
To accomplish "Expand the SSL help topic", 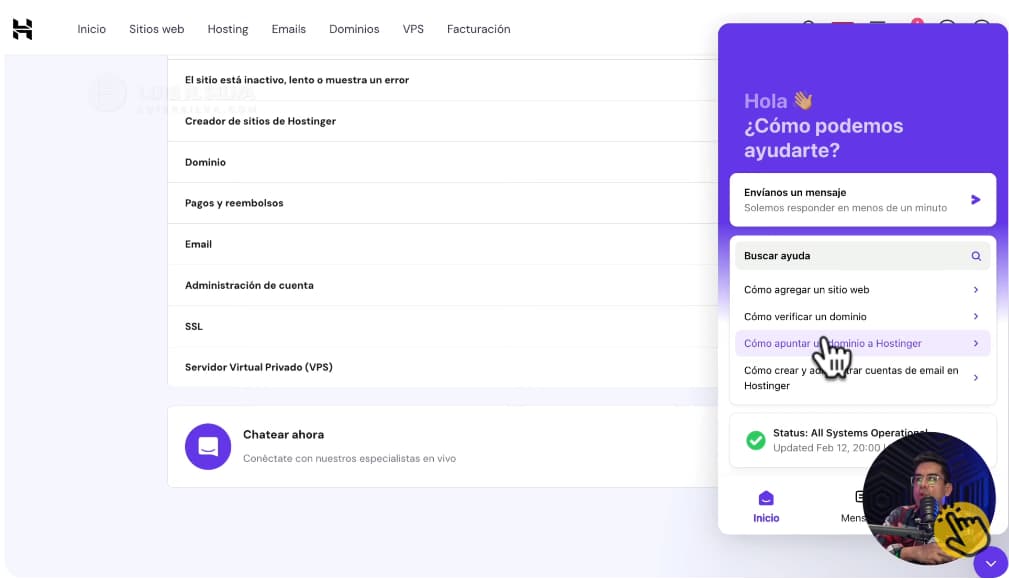I will click(443, 326).
